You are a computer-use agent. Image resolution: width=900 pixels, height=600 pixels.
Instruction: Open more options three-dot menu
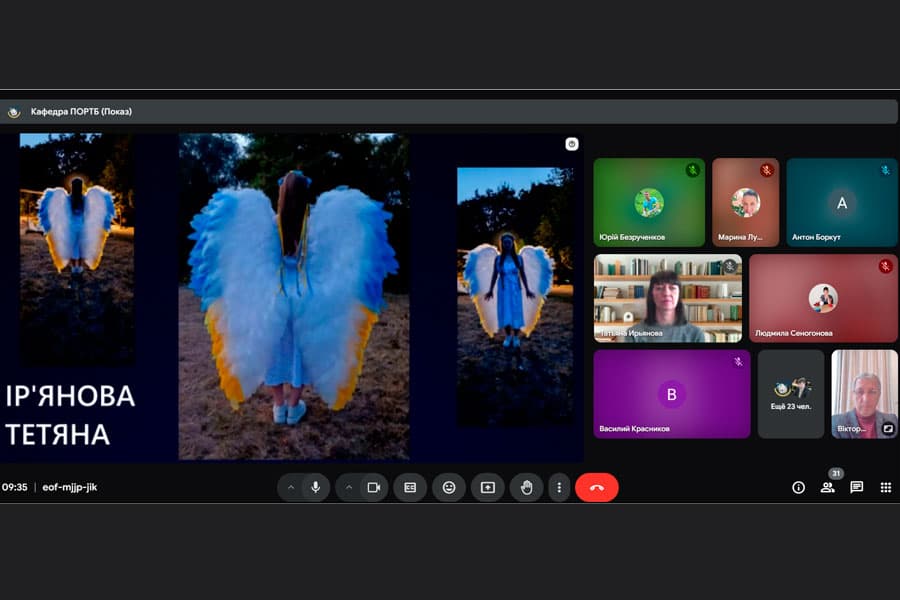pyautogui.click(x=559, y=487)
